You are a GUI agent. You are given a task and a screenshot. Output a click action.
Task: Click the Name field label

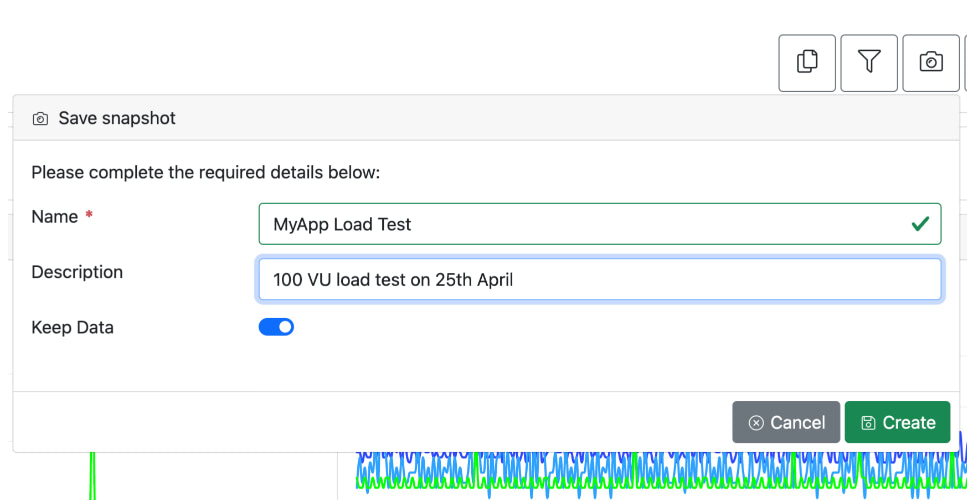tap(54, 217)
